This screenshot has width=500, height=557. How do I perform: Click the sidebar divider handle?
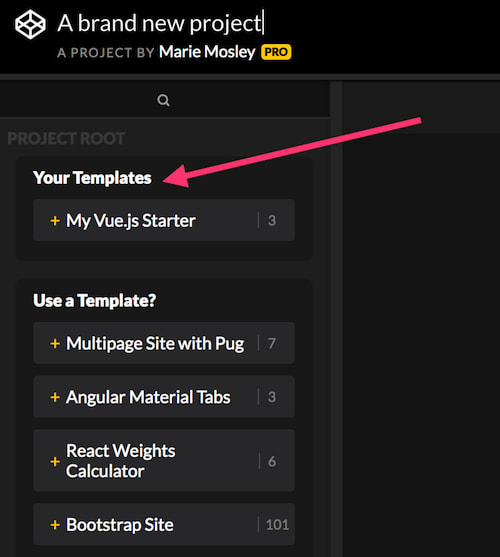[x=336, y=319]
